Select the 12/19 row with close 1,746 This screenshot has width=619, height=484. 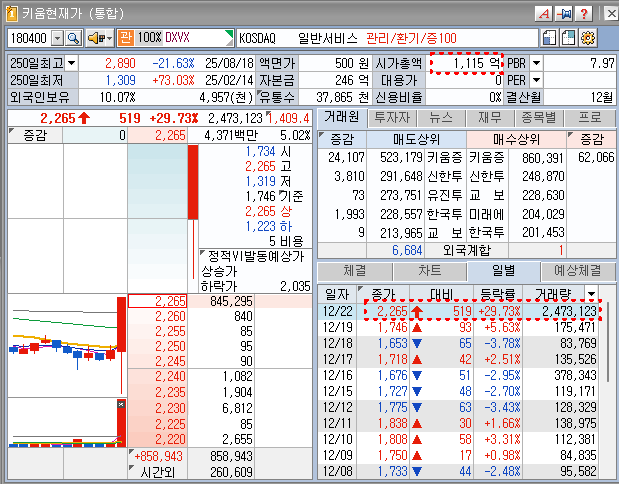(x=458, y=327)
